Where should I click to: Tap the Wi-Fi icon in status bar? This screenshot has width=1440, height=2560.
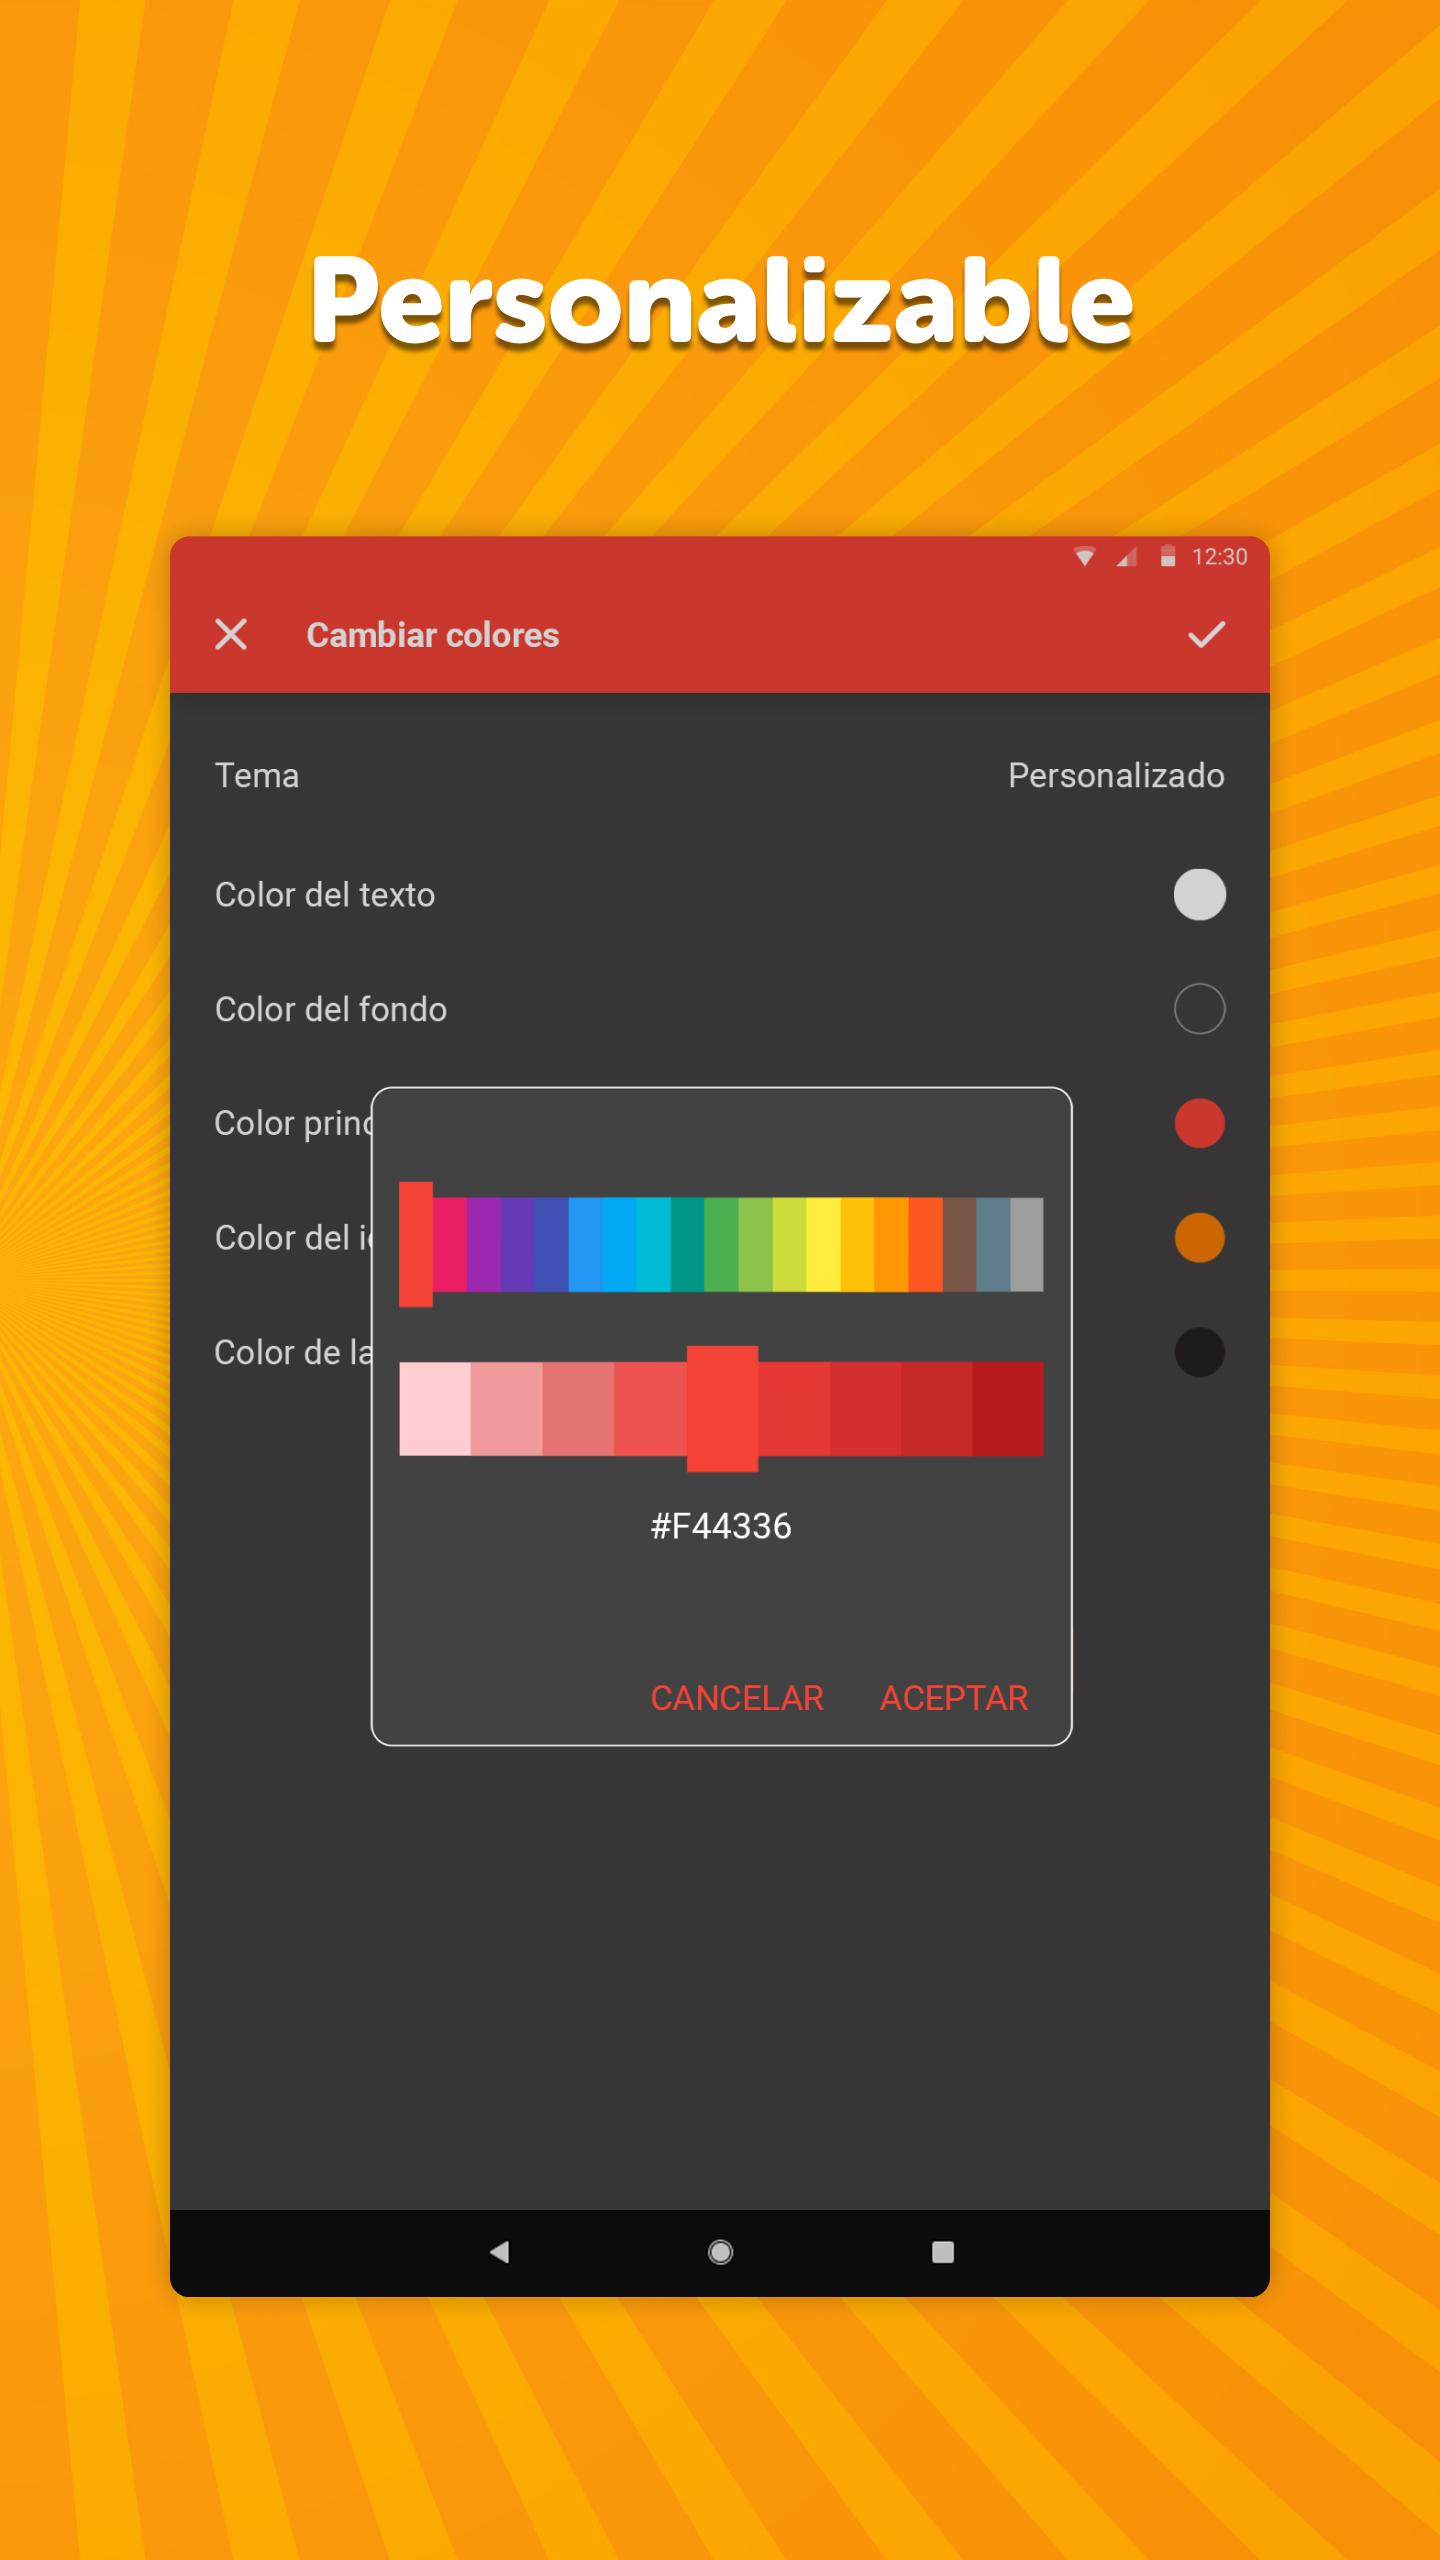tap(1084, 557)
